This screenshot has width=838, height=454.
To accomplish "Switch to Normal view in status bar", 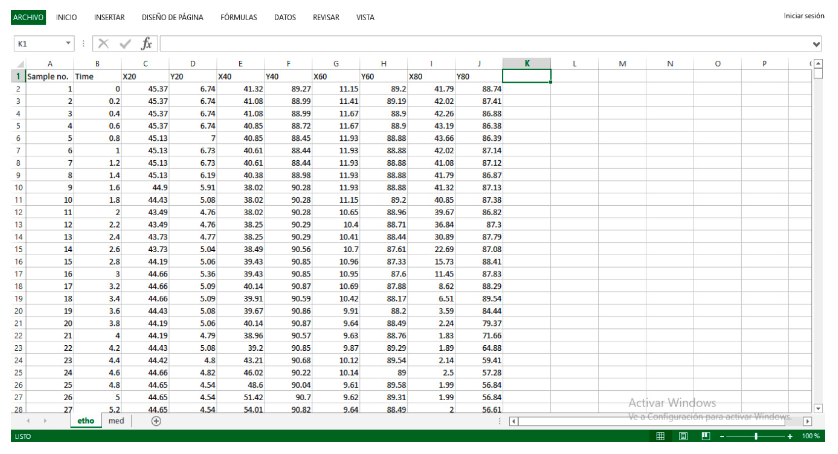I will click(660, 437).
